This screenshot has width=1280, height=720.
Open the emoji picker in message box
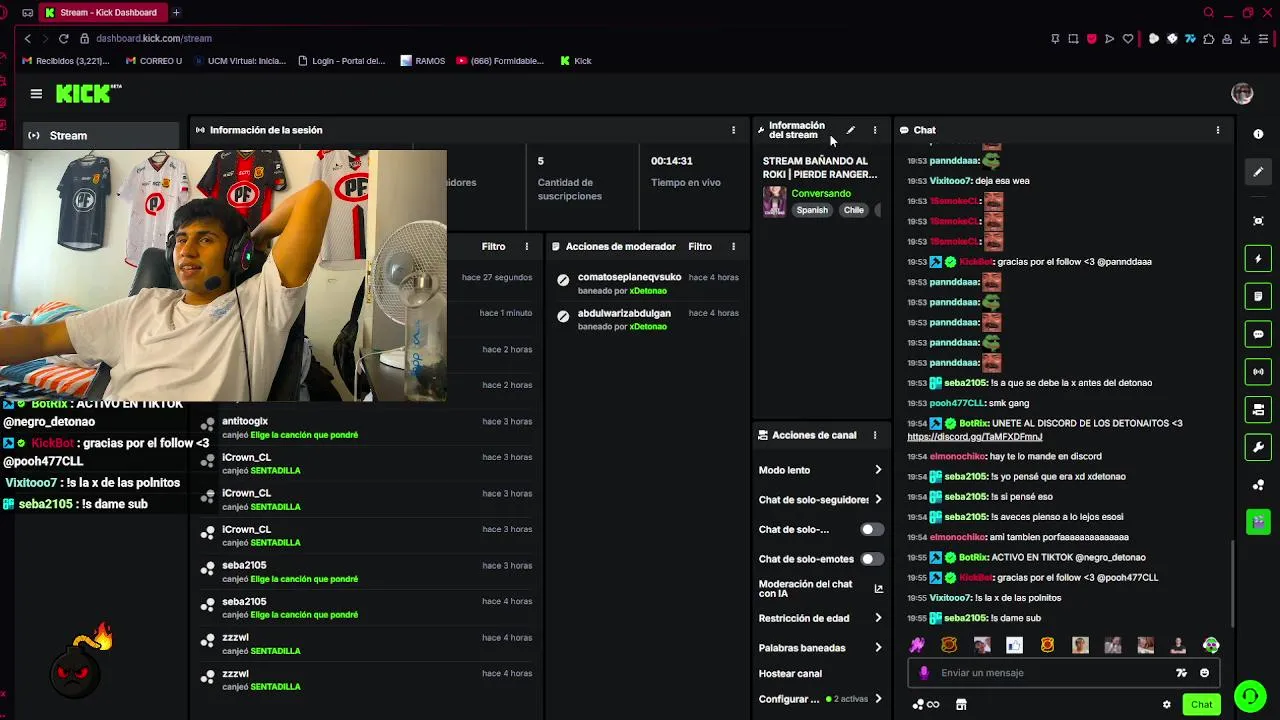pyautogui.click(x=1204, y=673)
